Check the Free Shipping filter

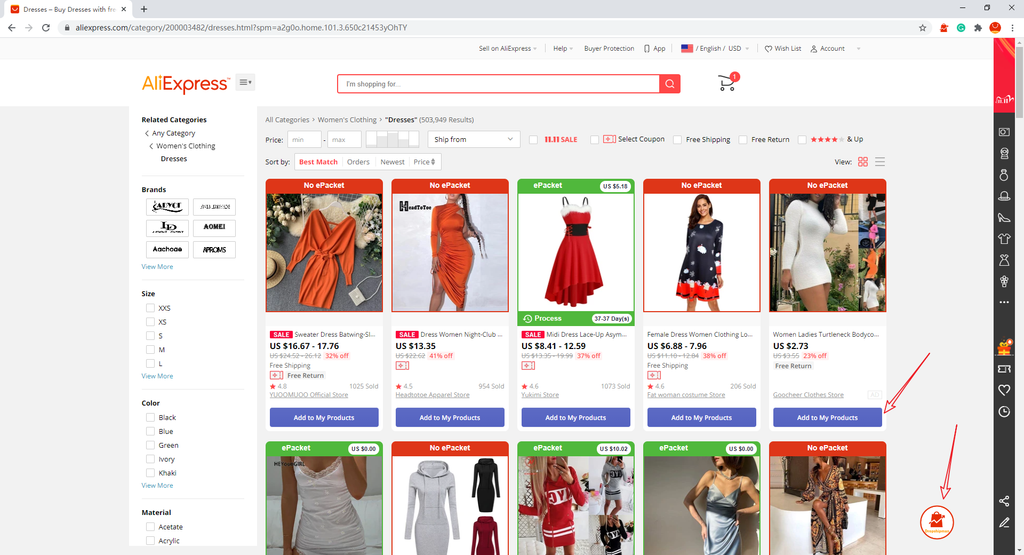(677, 140)
